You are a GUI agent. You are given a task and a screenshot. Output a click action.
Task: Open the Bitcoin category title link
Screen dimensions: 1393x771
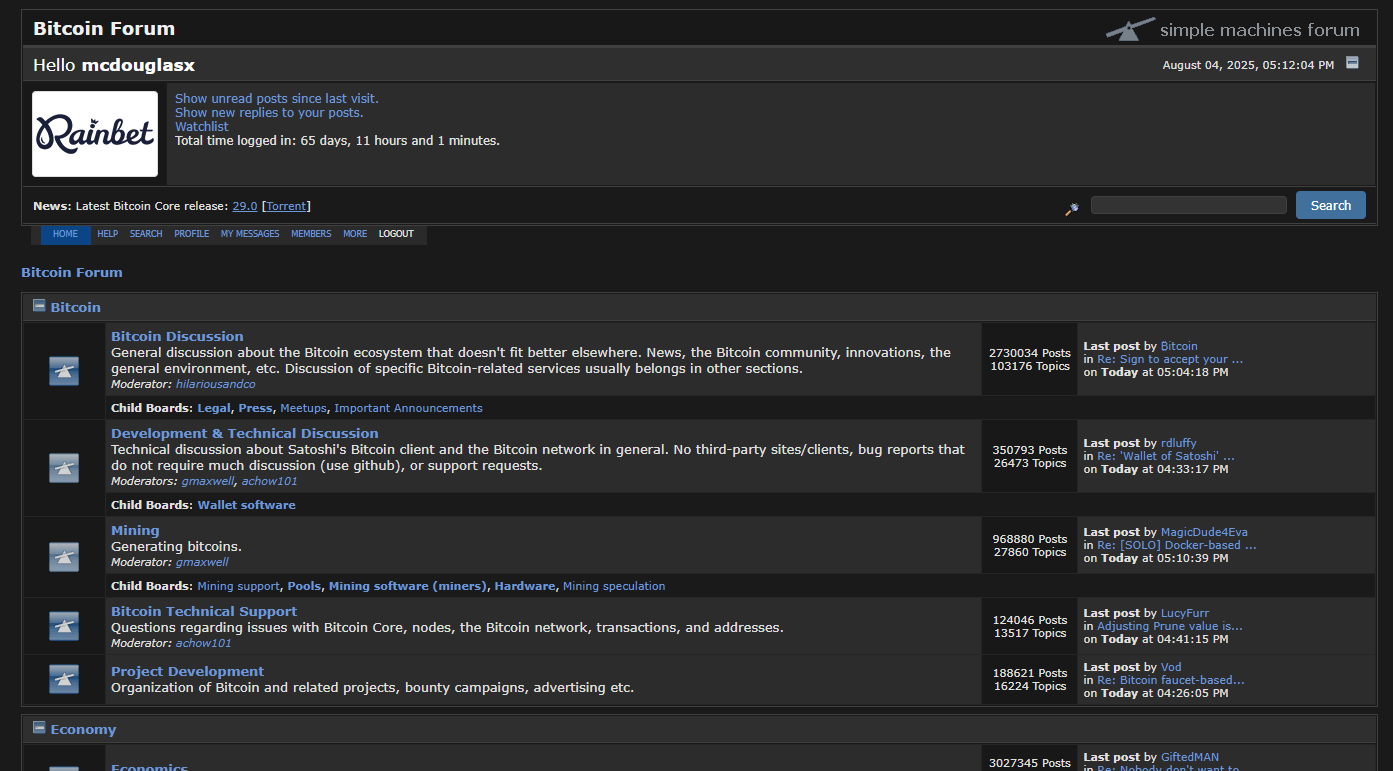76,307
